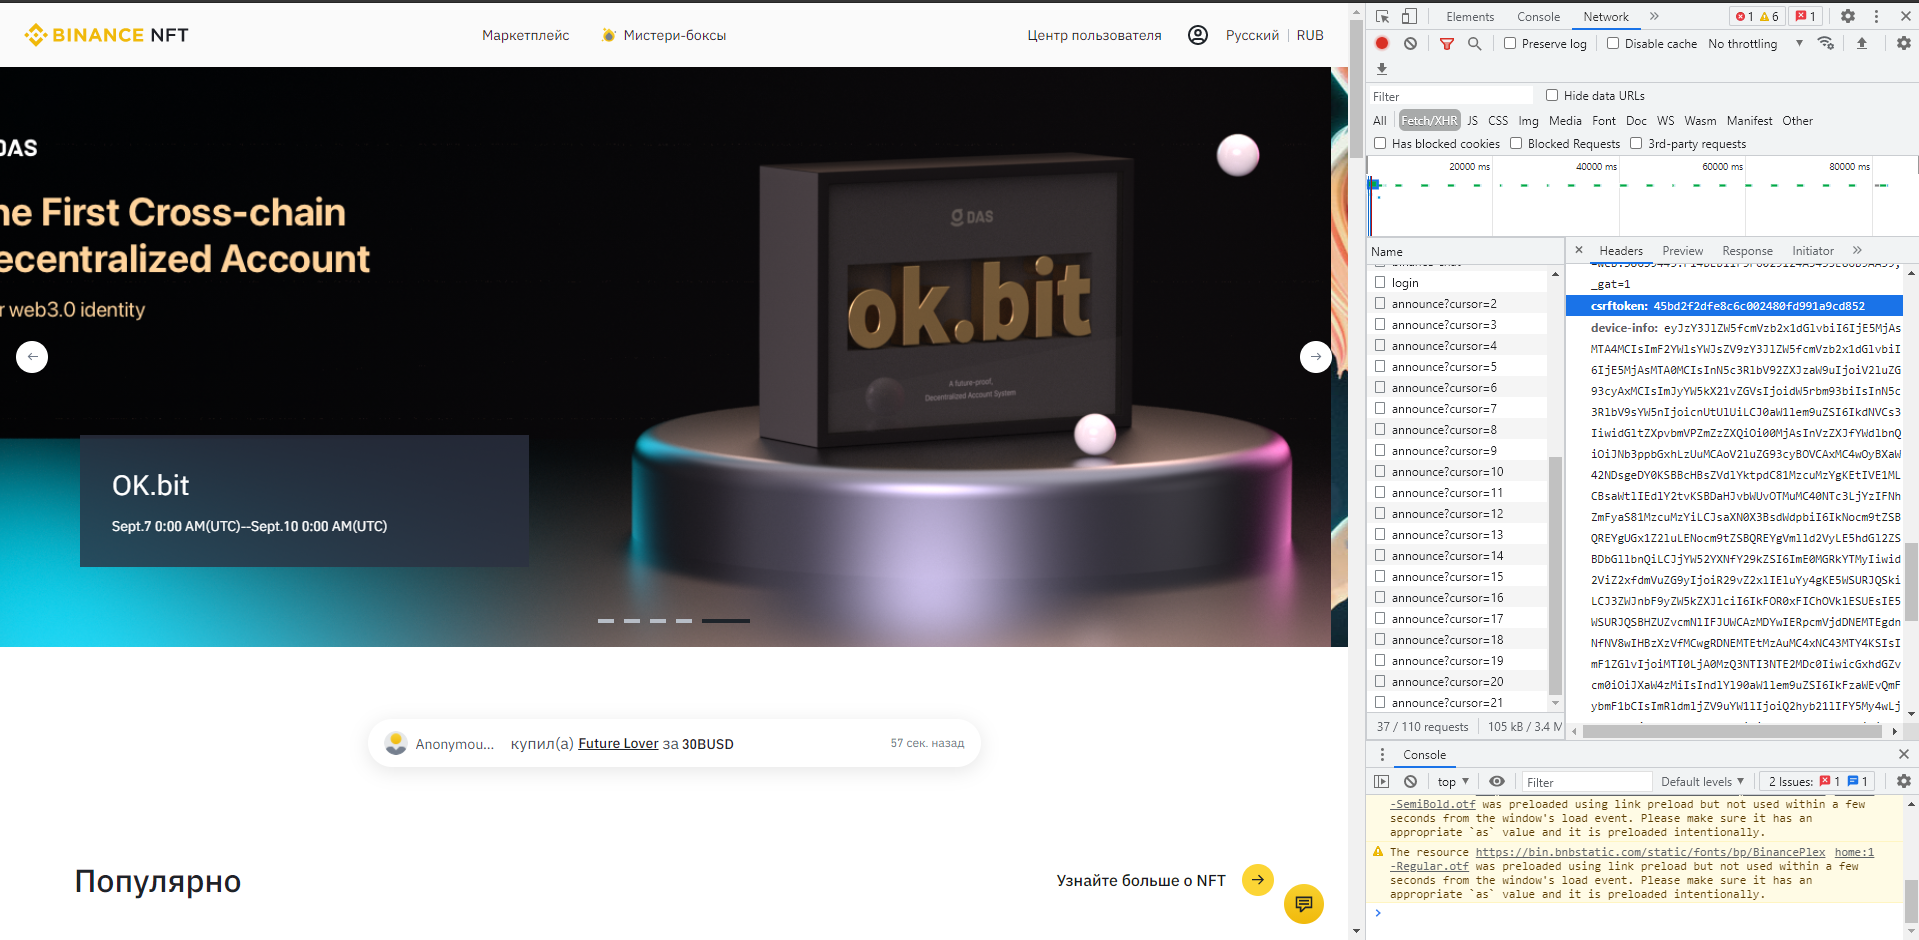This screenshot has height=940, width=1919.
Task: Tick the checkbox for the login request
Action: pyautogui.click(x=1380, y=282)
